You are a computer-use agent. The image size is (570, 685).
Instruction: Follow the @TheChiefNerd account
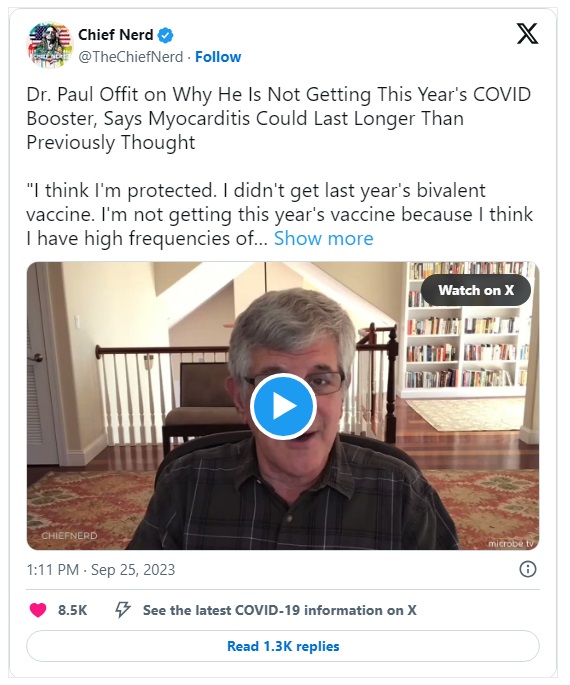coord(218,57)
